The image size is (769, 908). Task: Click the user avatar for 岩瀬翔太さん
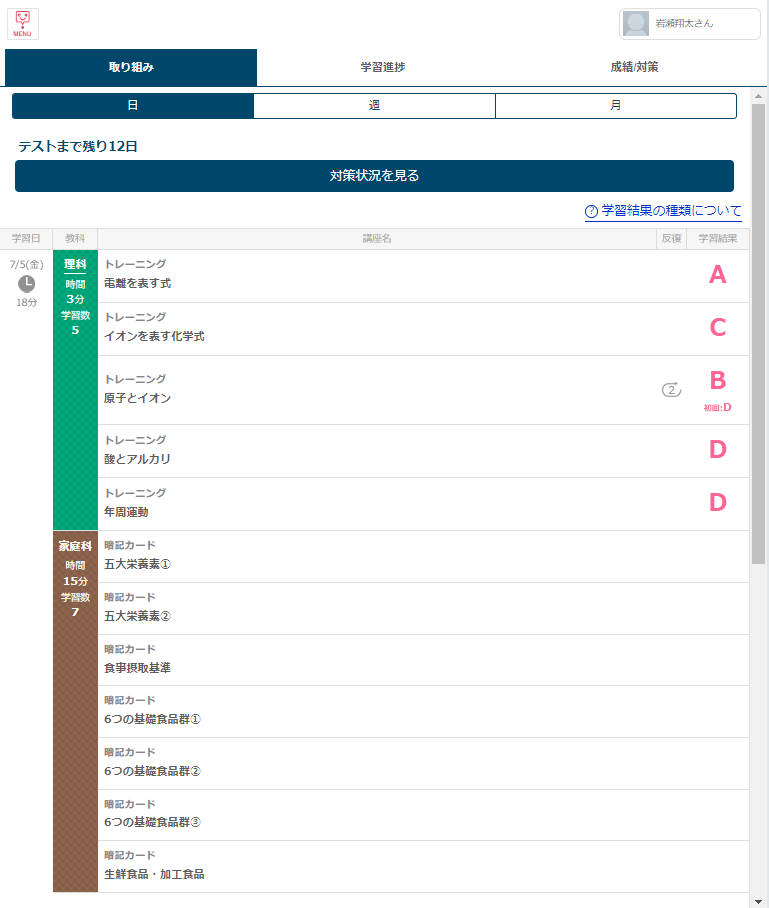636,24
